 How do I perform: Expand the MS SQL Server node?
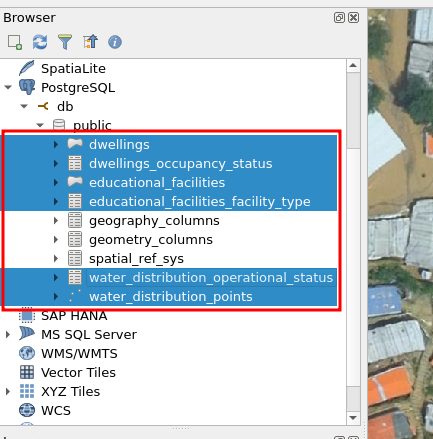tap(7, 334)
